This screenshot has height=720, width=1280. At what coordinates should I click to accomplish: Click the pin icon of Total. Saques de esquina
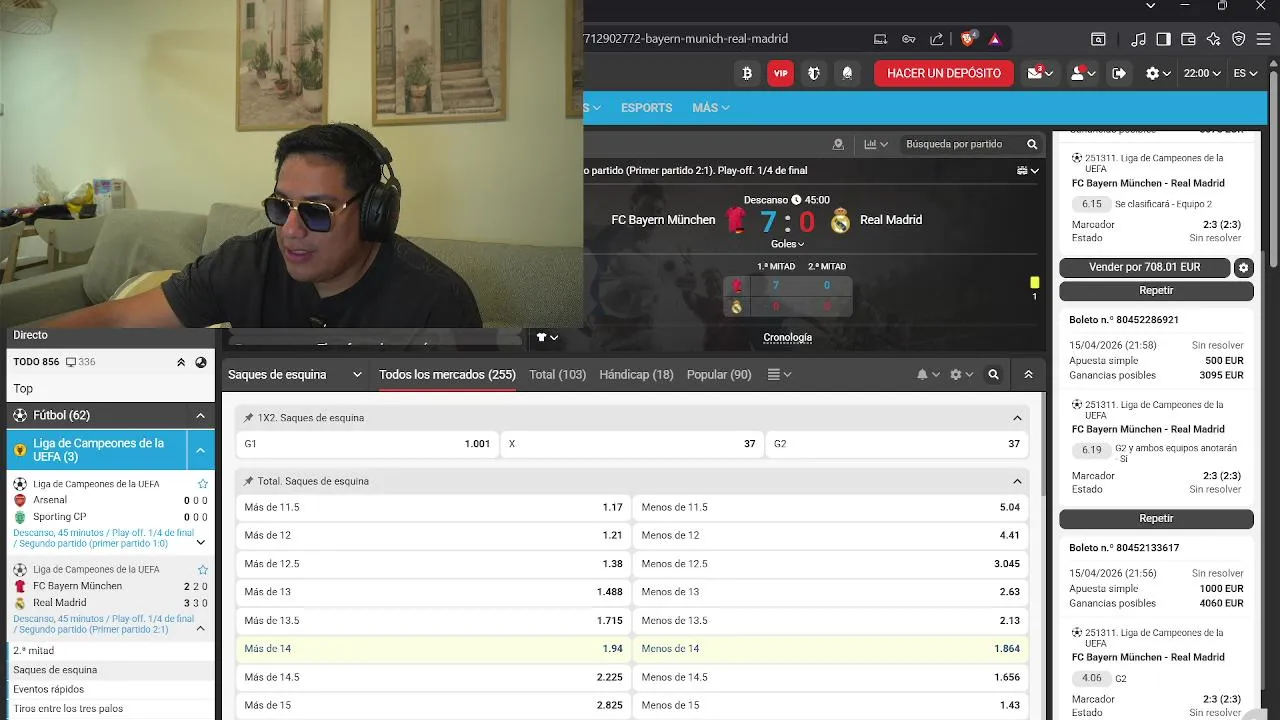click(x=249, y=481)
